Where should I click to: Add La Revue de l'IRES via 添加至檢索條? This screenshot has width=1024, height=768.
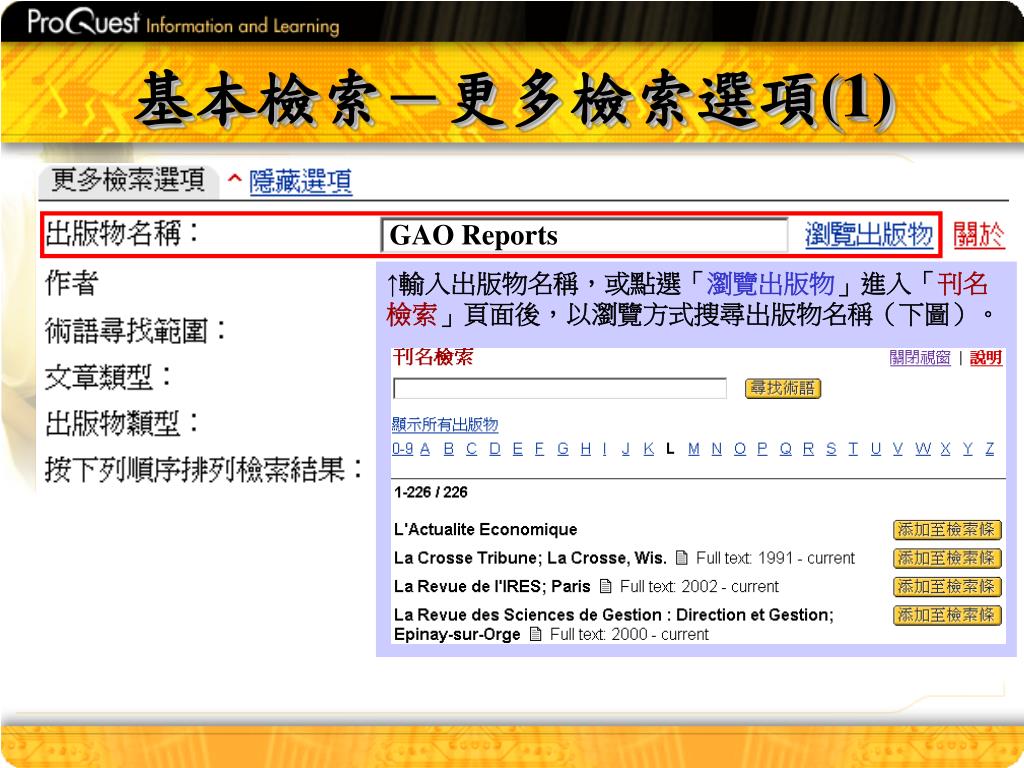947,586
